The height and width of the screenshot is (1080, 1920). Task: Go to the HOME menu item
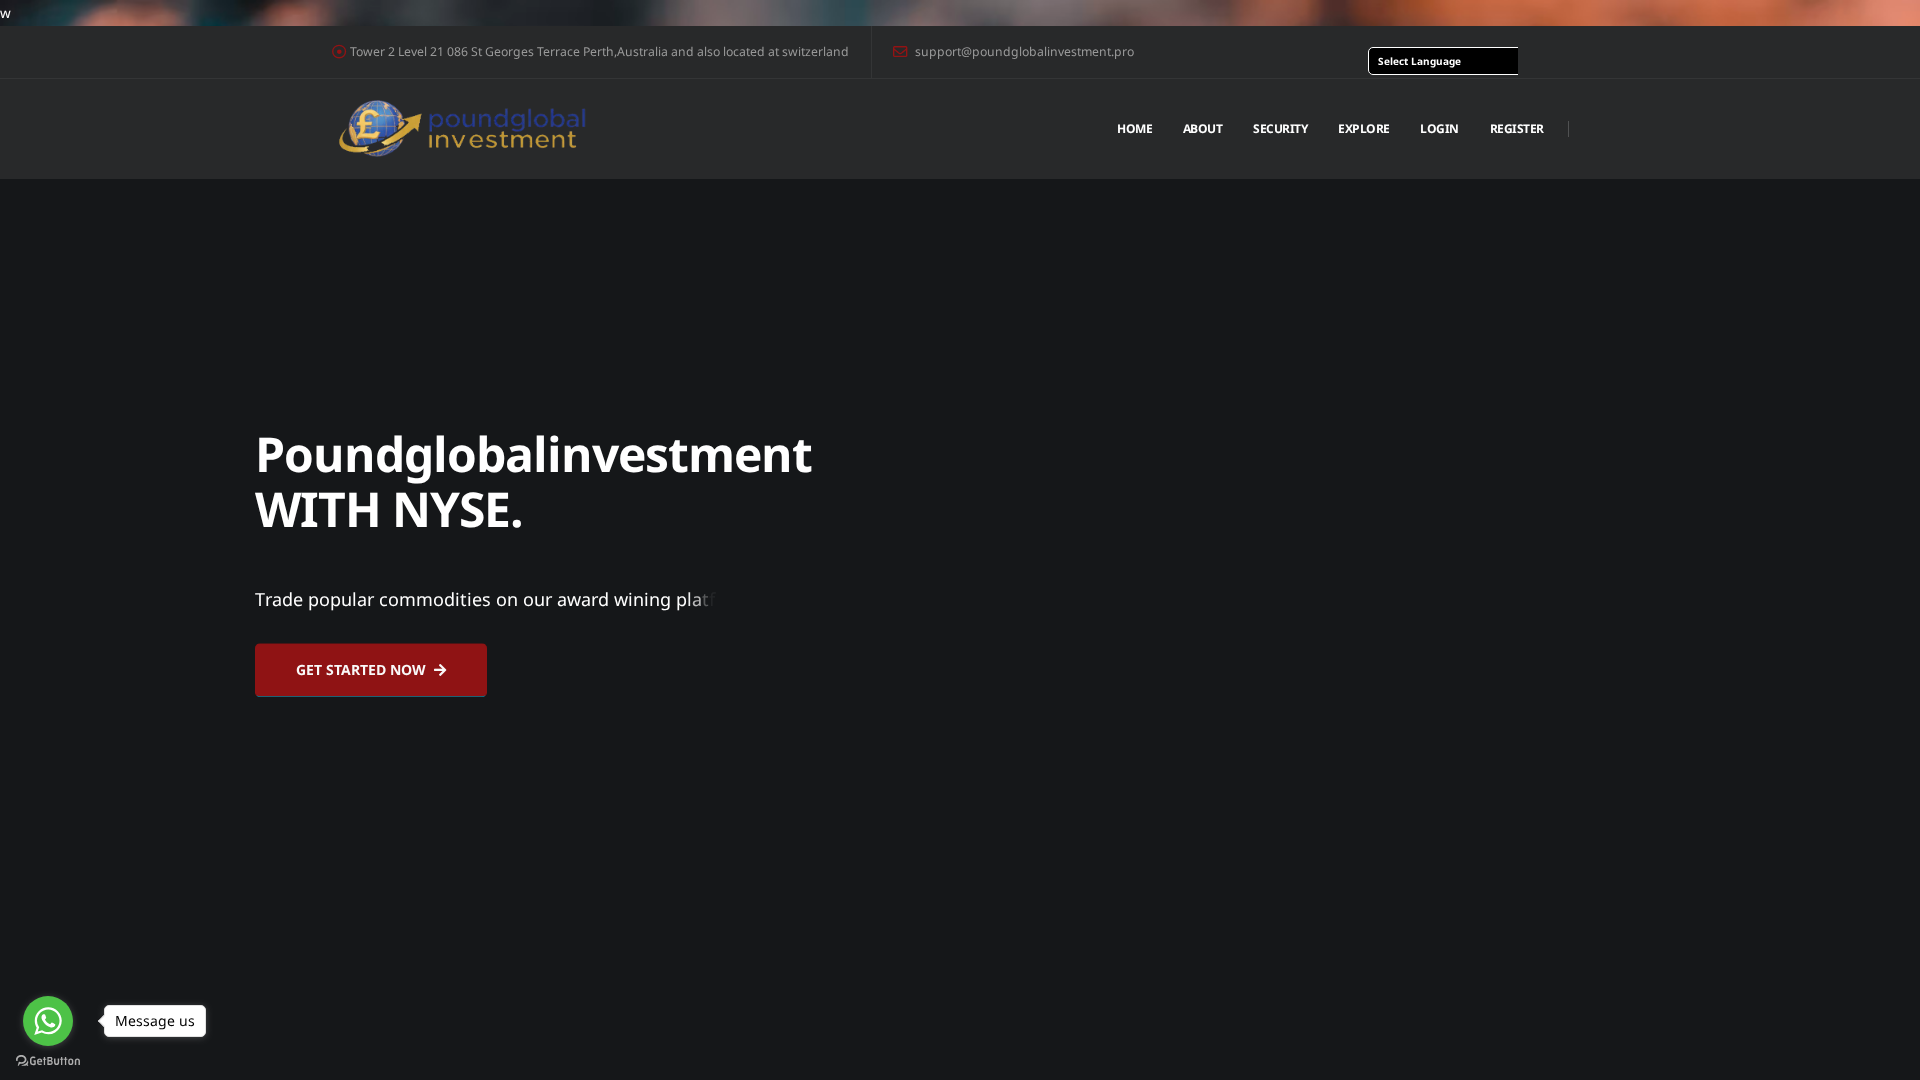(1134, 129)
